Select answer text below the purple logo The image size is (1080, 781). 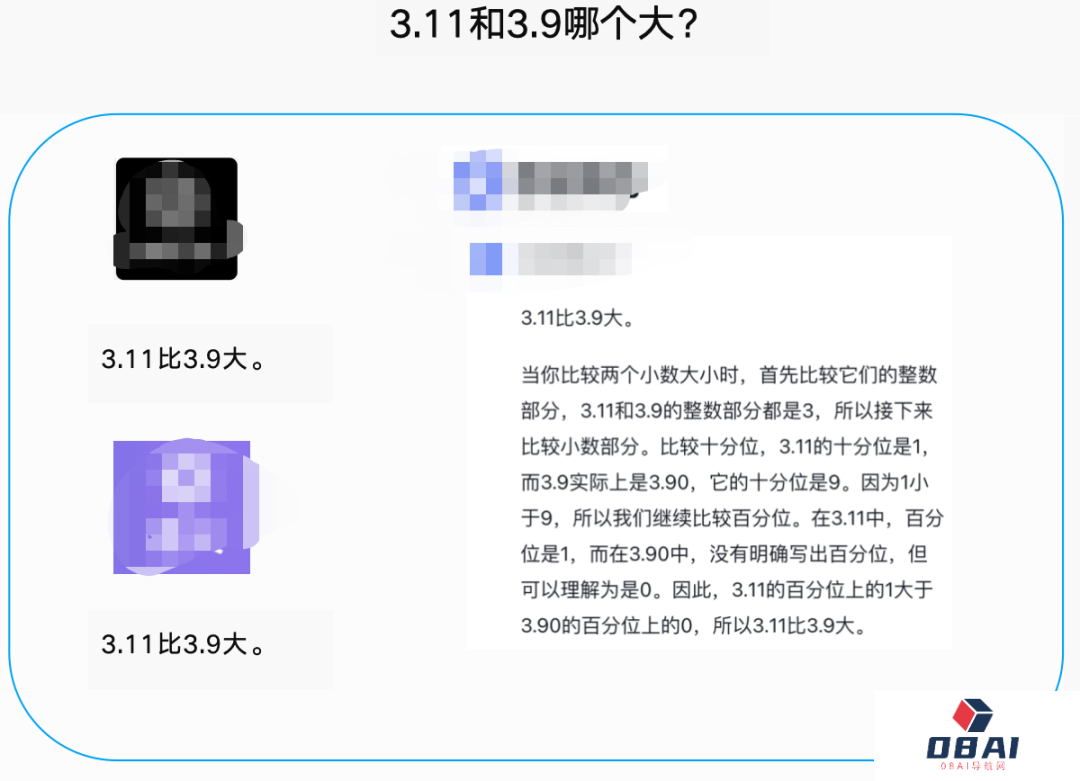pyautogui.click(x=183, y=645)
